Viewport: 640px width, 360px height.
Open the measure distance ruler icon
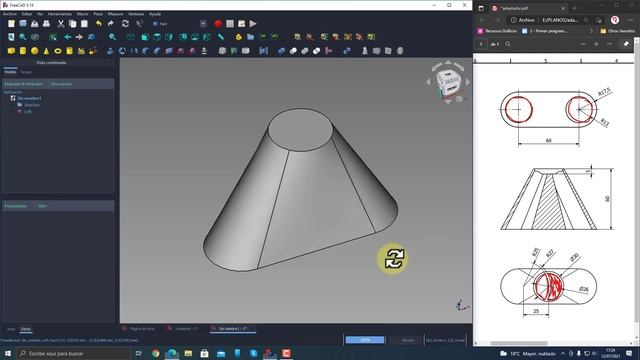click(221, 37)
